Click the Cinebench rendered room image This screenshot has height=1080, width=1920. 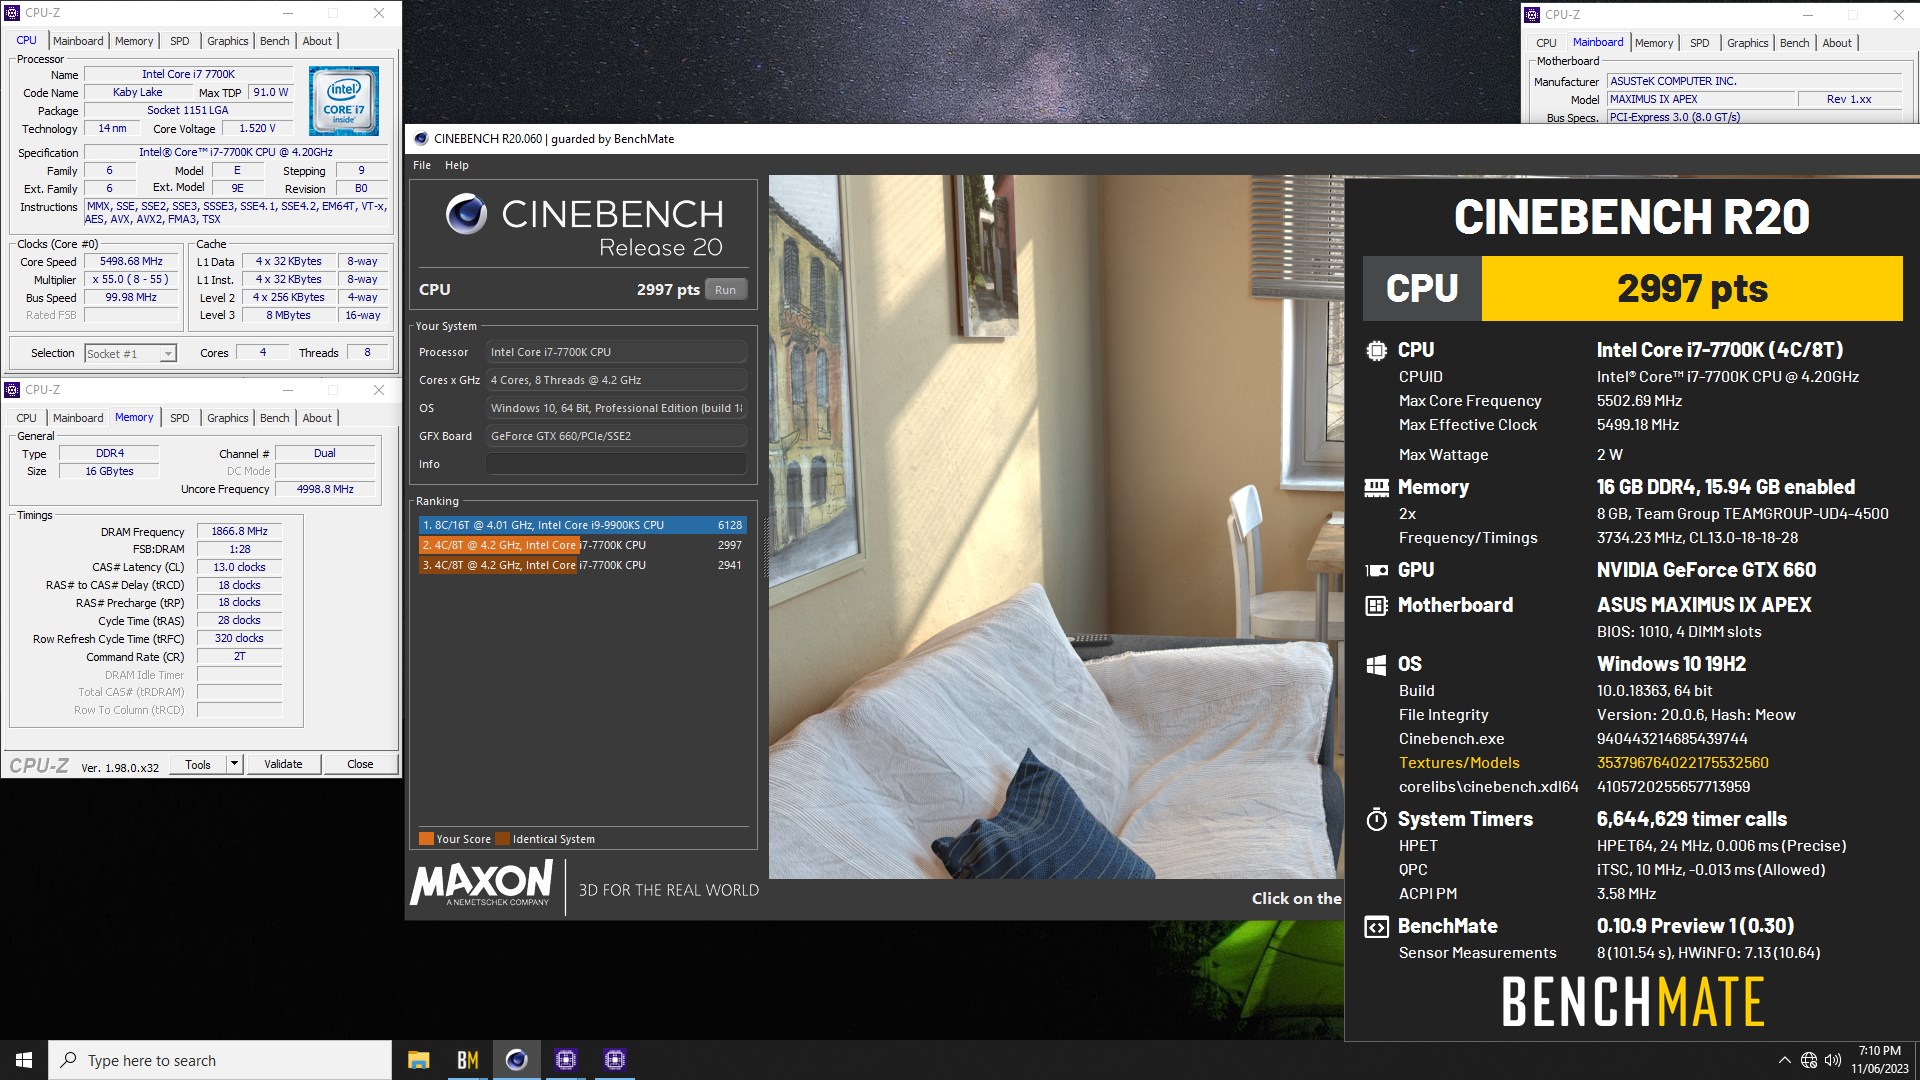click(1056, 527)
